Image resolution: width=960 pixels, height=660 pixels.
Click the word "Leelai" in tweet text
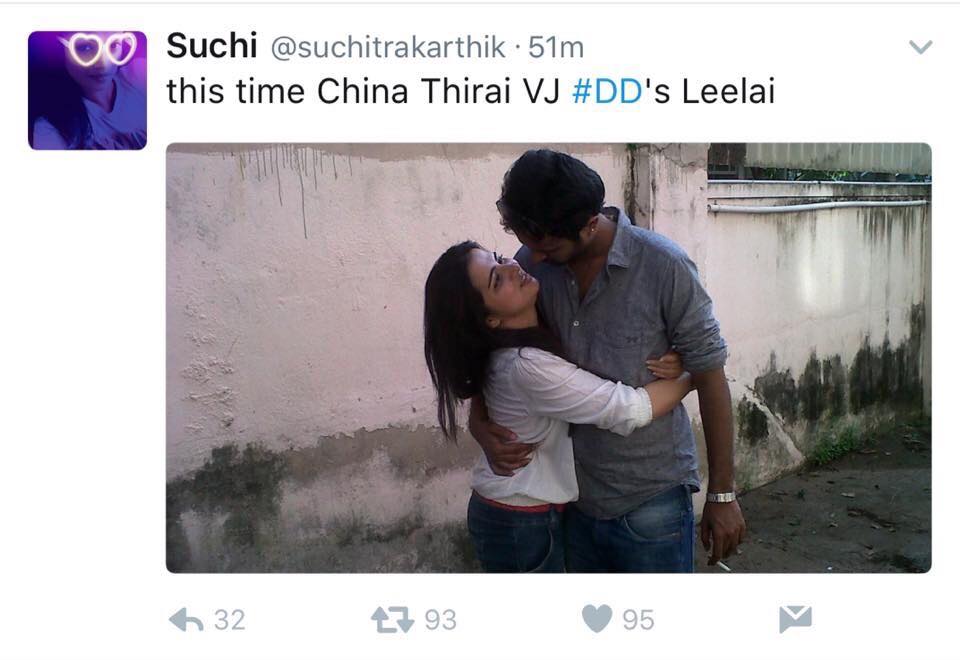pos(729,92)
